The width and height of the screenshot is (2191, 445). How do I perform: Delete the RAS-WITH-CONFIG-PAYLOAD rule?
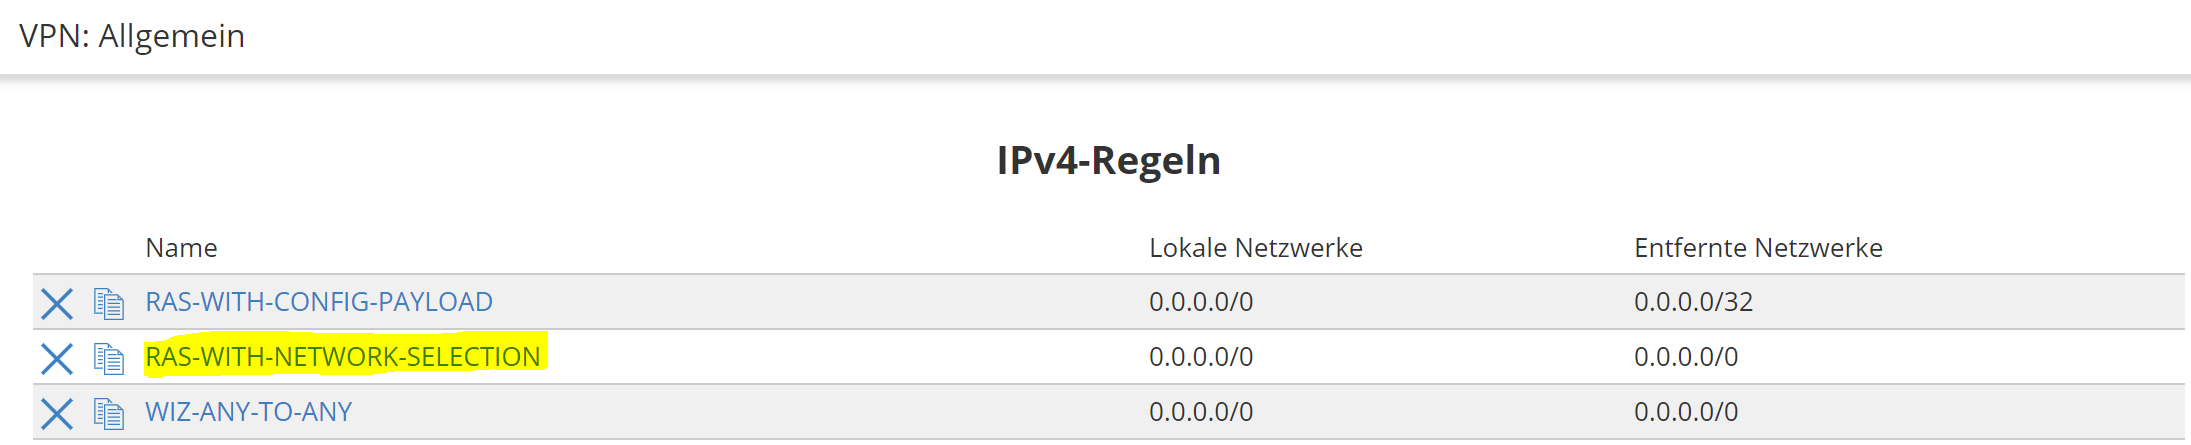(57, 303)
